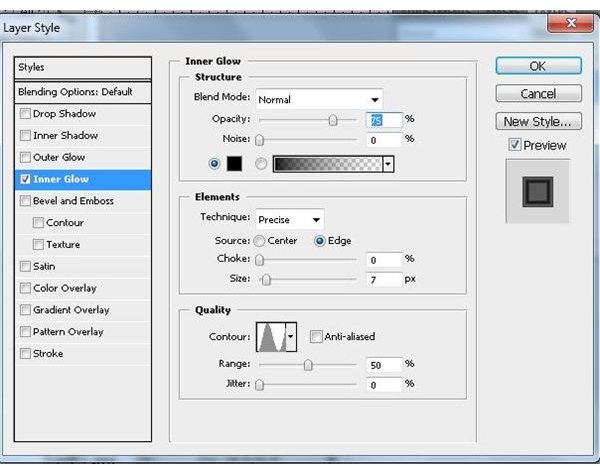Select Blending Options: Default
The width and height of the screenshot is (600, 466).
[x=83, y=92]
